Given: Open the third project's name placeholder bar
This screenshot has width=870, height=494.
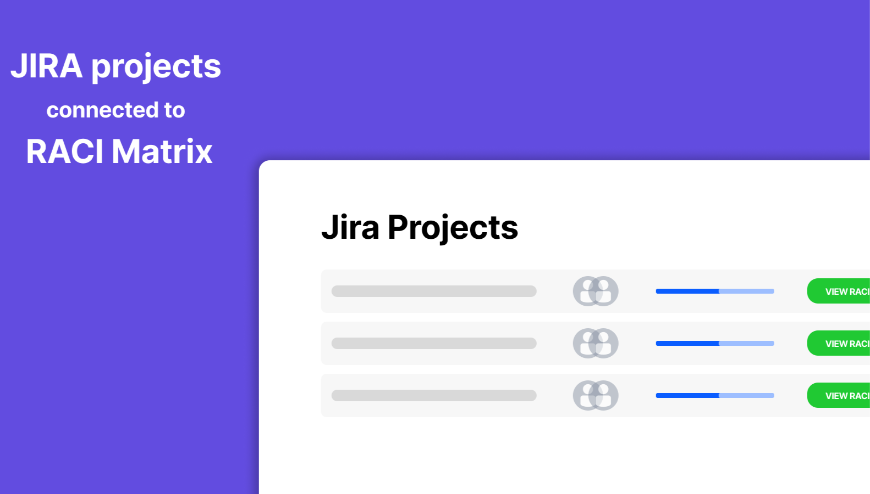Looking at the screenshot, I should [x=433, y=395].
